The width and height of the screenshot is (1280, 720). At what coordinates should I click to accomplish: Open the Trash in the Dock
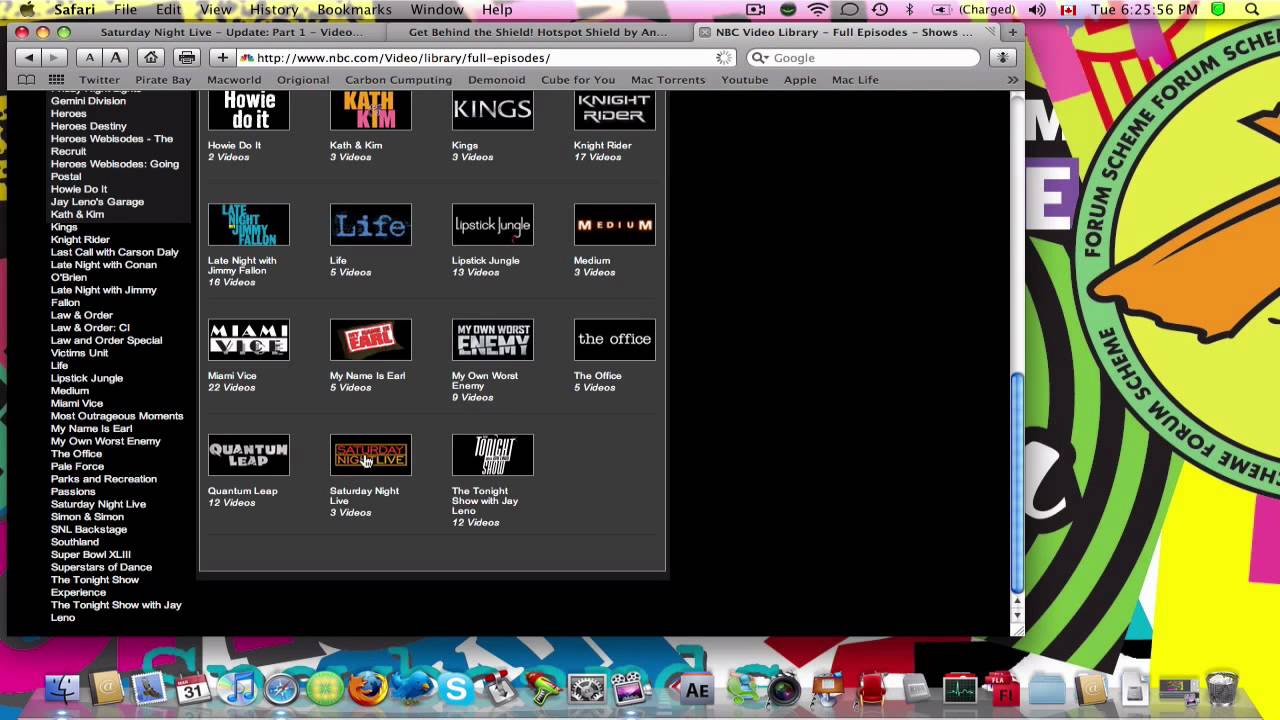(x=1222, y=689)
